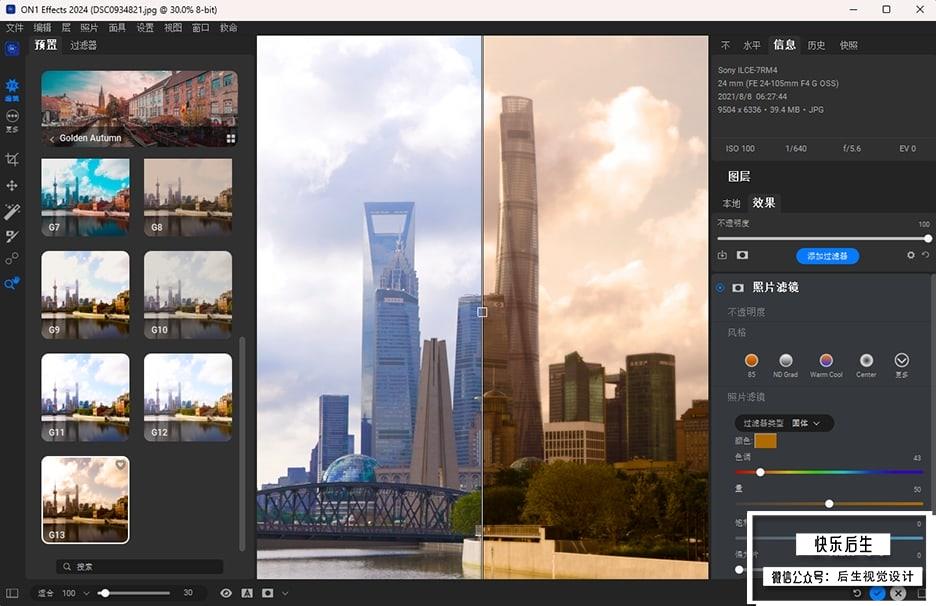Click the ON1 browse icon at top left
This screenshot has height=606, width=936.
coord(12,49)
